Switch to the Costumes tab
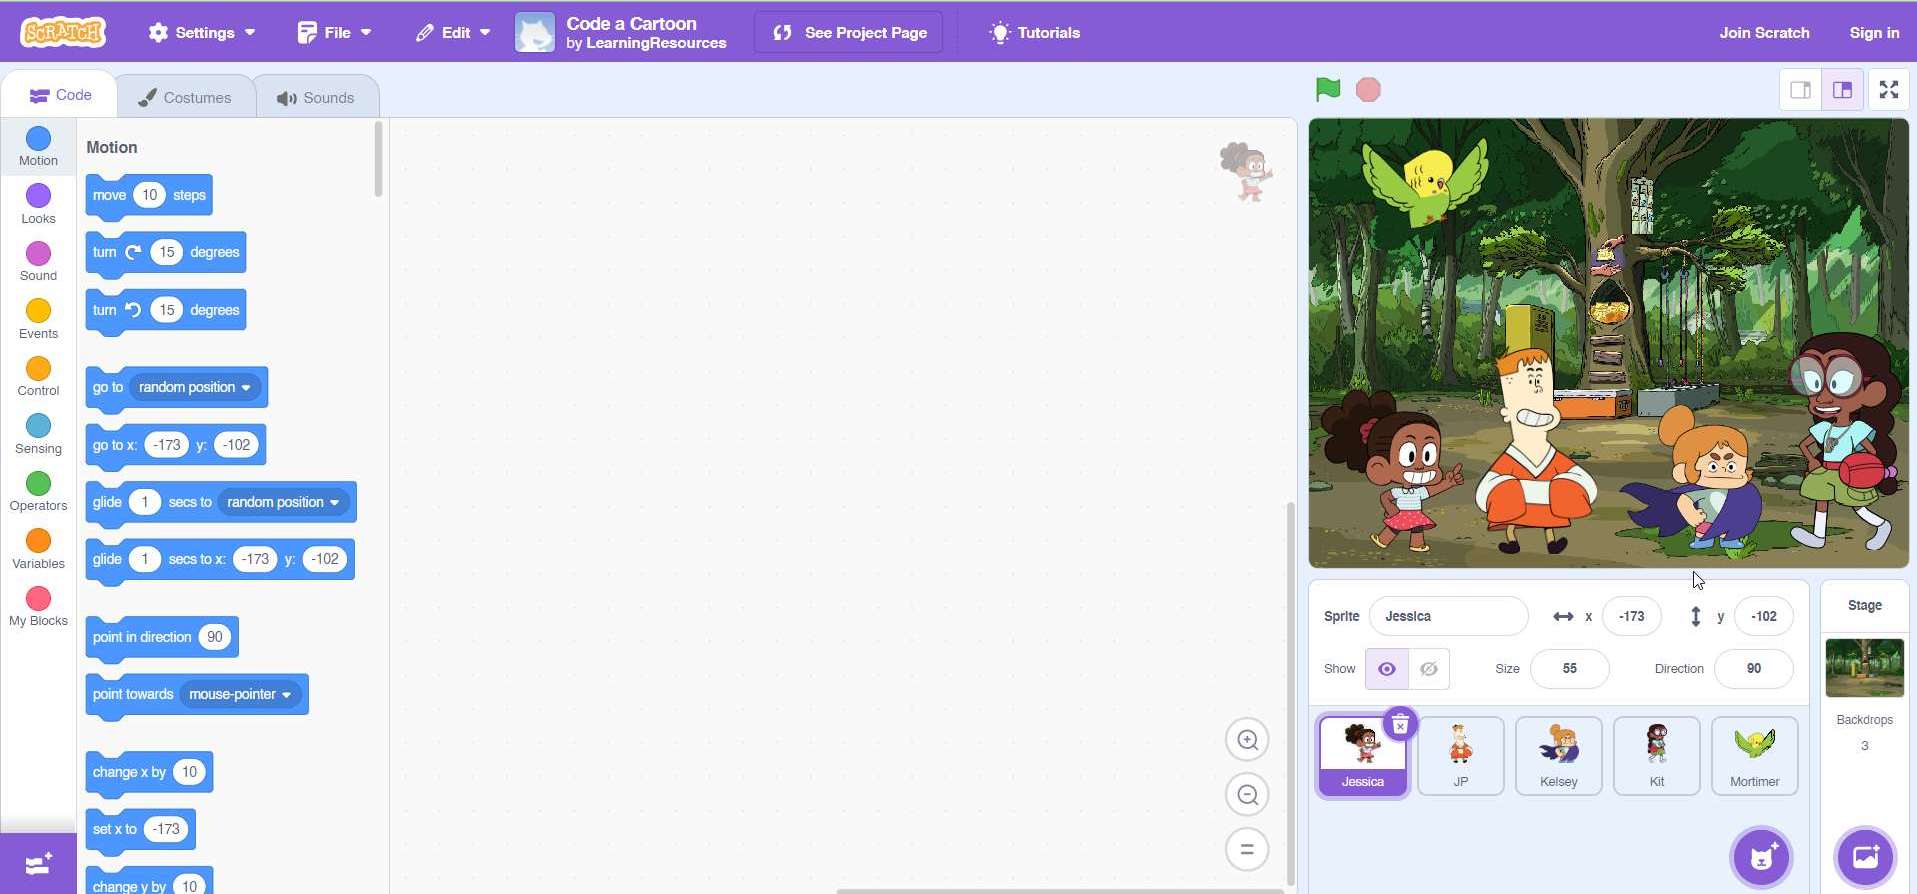Image resolution: width=1917 pixels, height=894 pixels. point(185,97)
